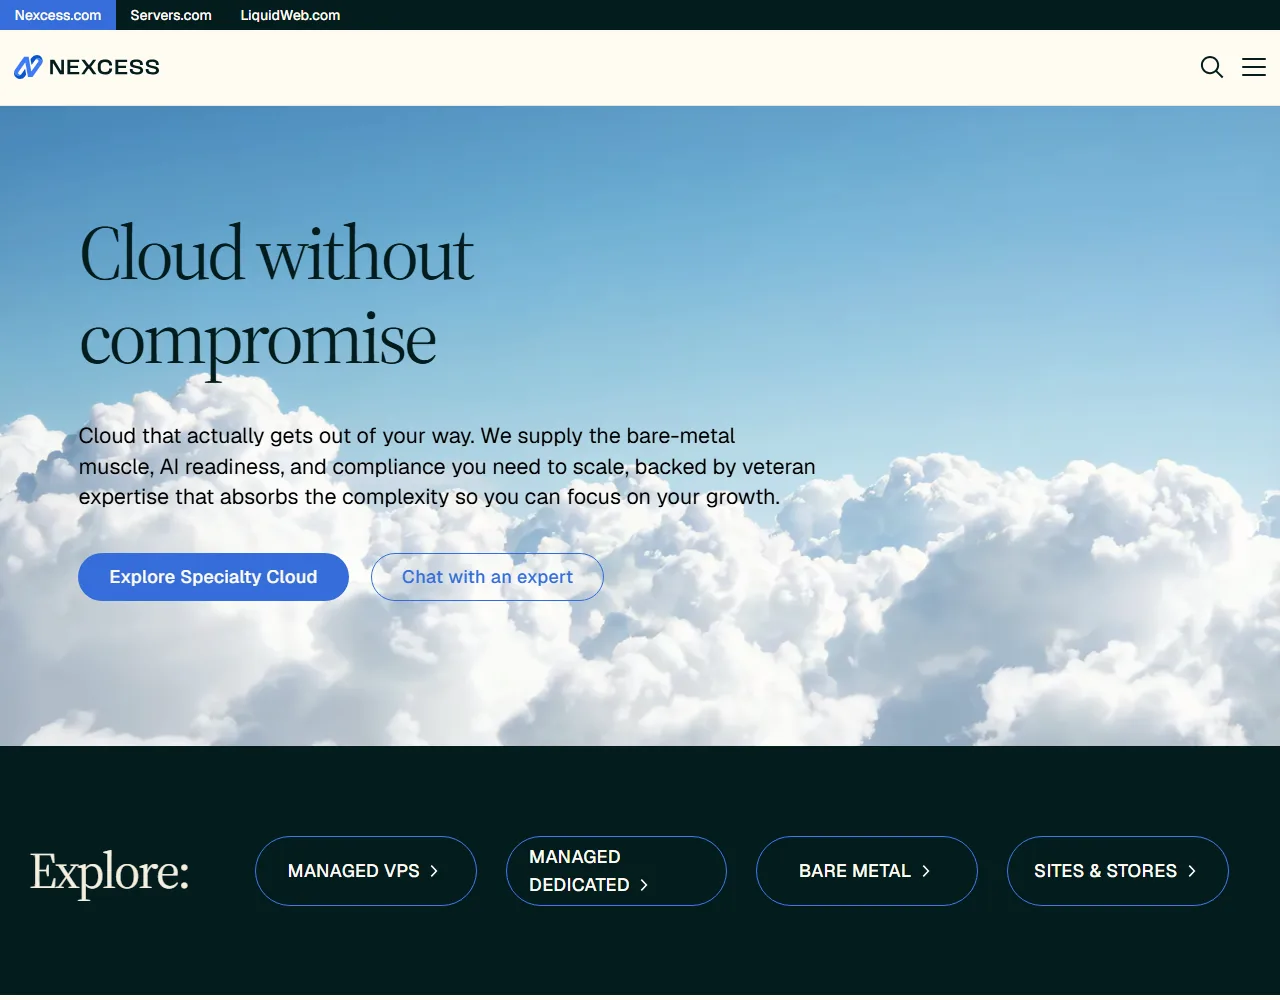Click the "Explore:" heading text

point(110,871)
